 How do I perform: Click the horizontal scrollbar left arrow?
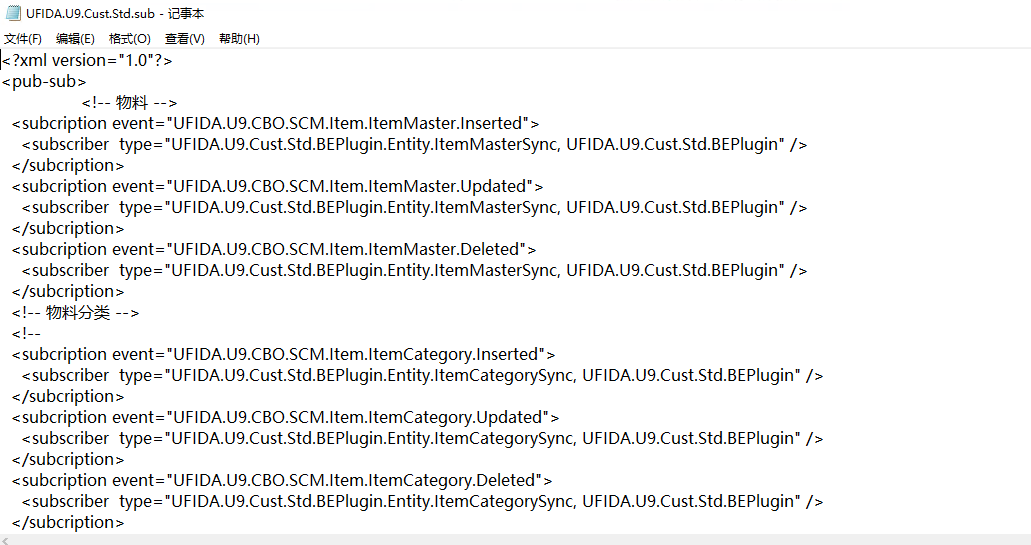(x=6, y=540)
